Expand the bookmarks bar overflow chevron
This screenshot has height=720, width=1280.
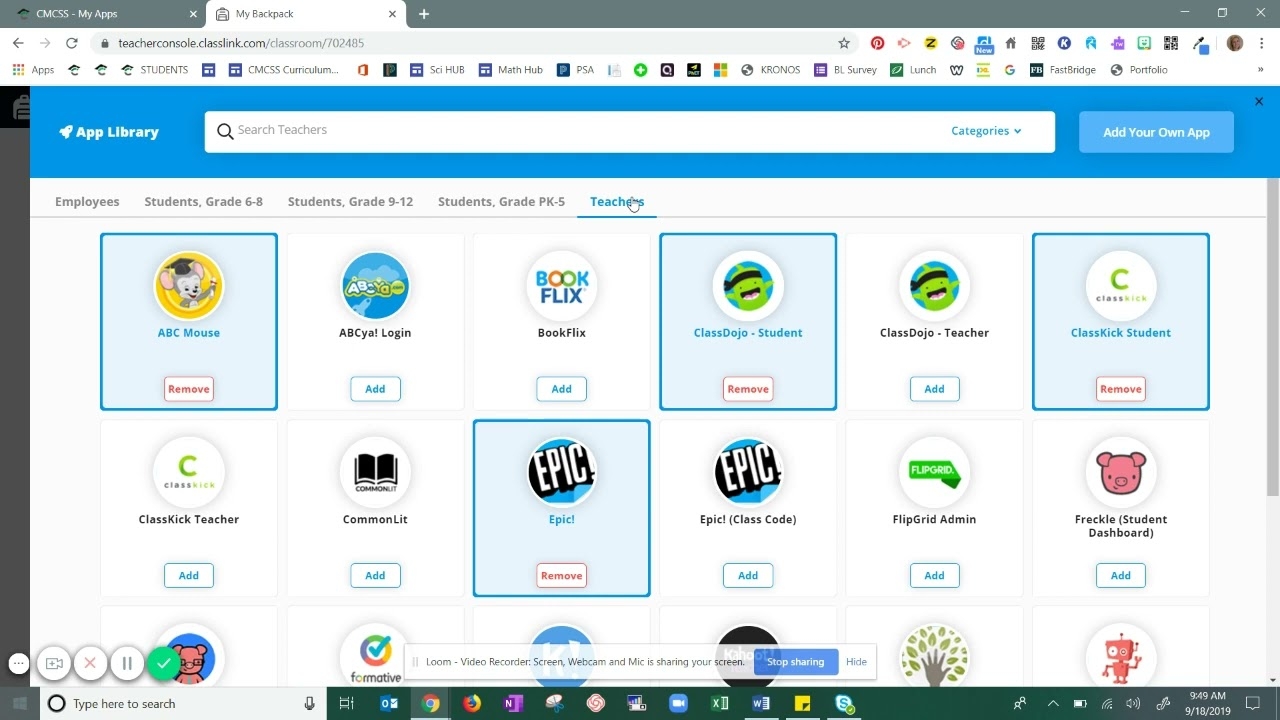pos(1262,69)
